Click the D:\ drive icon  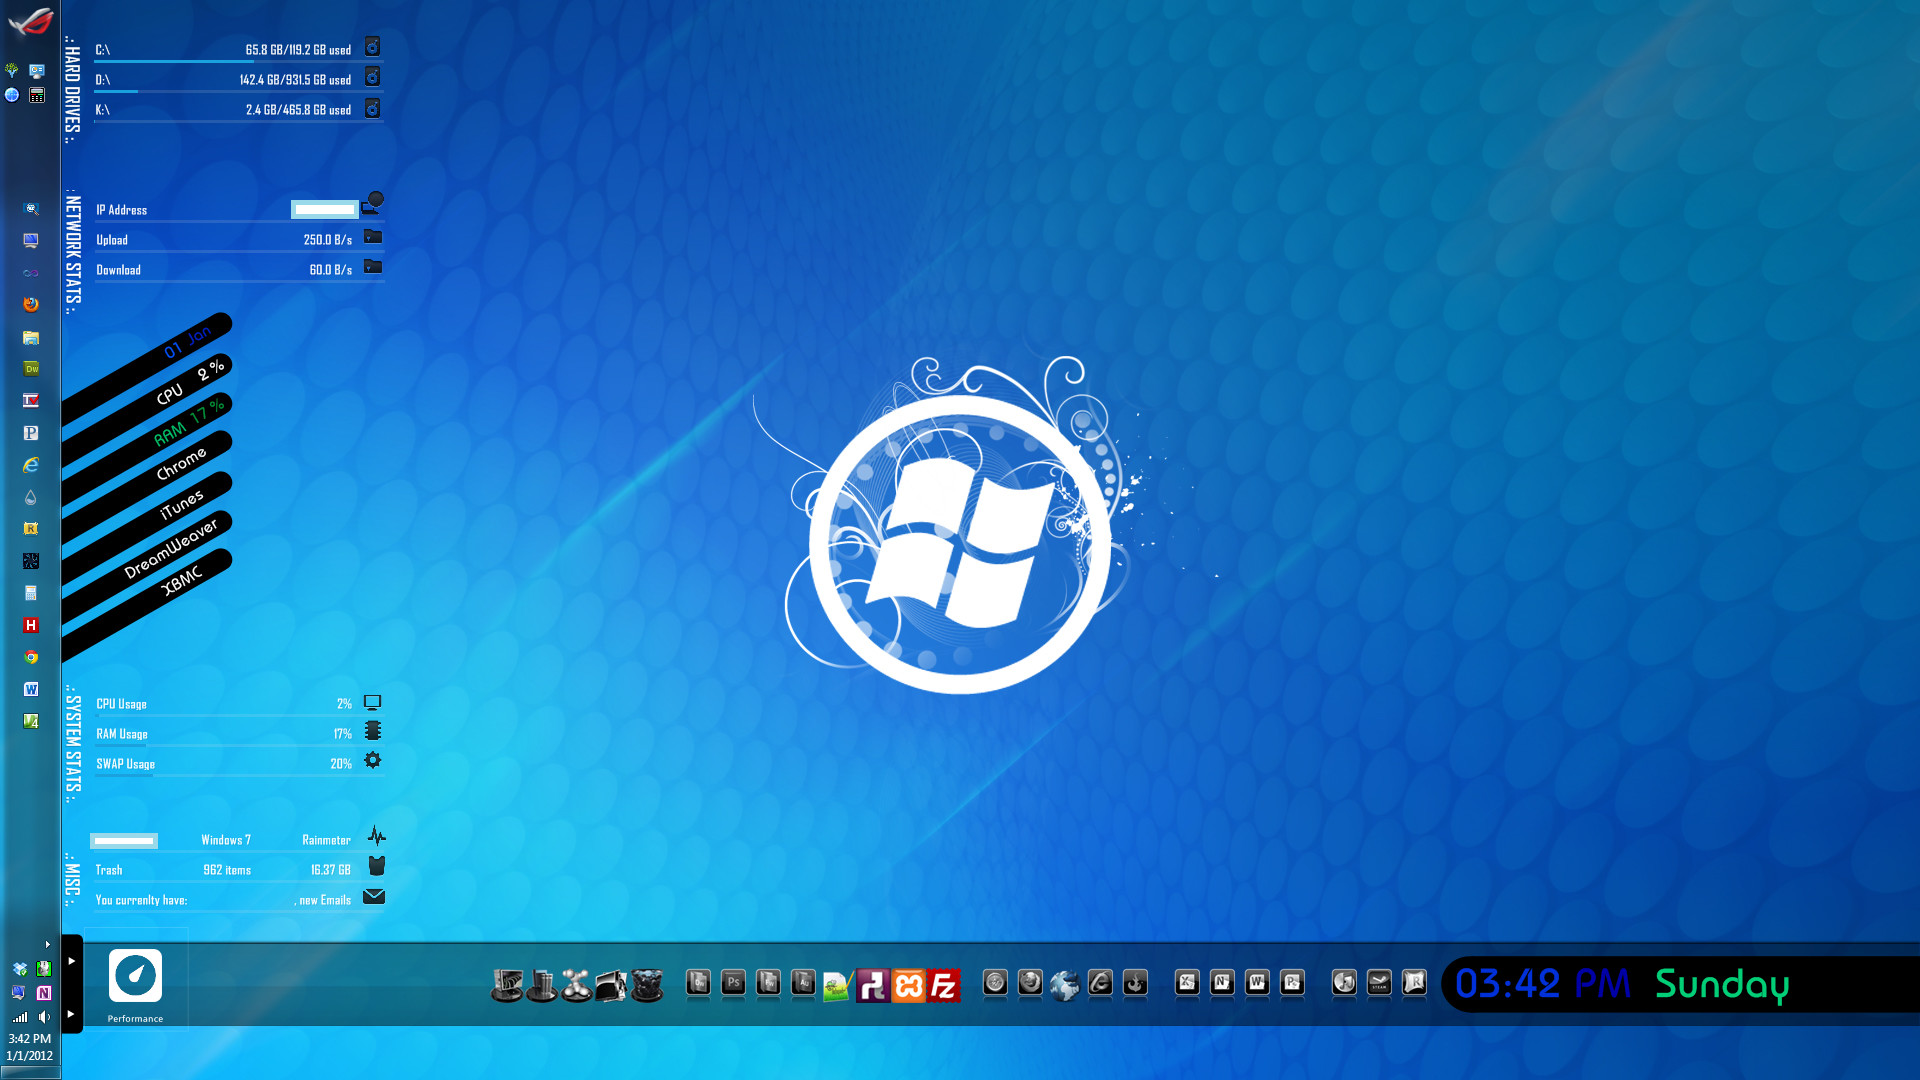pyautogui.click(x=372, y=77)
